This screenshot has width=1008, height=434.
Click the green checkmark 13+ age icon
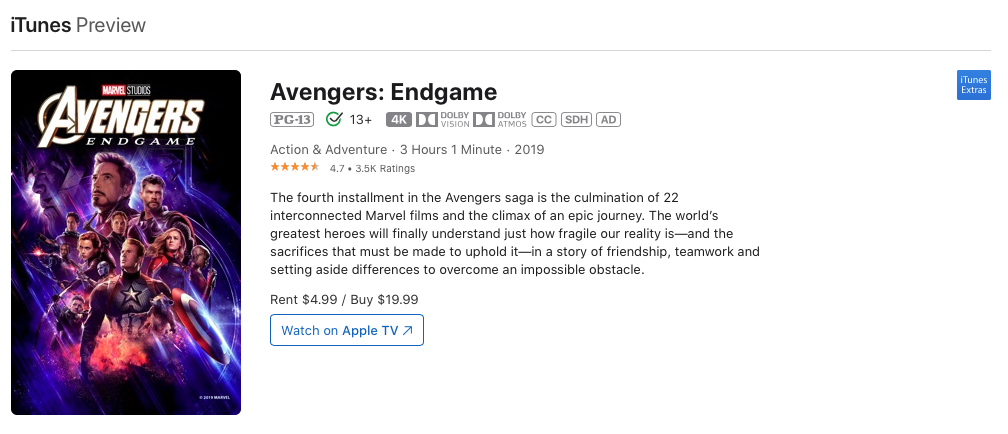tap(334, 120)
